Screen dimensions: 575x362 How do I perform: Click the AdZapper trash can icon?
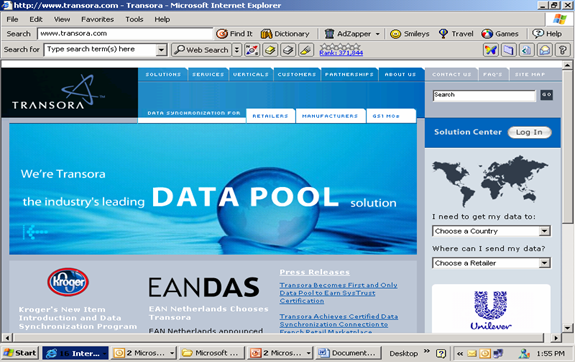pyautogui.click(x=329, y=34)
